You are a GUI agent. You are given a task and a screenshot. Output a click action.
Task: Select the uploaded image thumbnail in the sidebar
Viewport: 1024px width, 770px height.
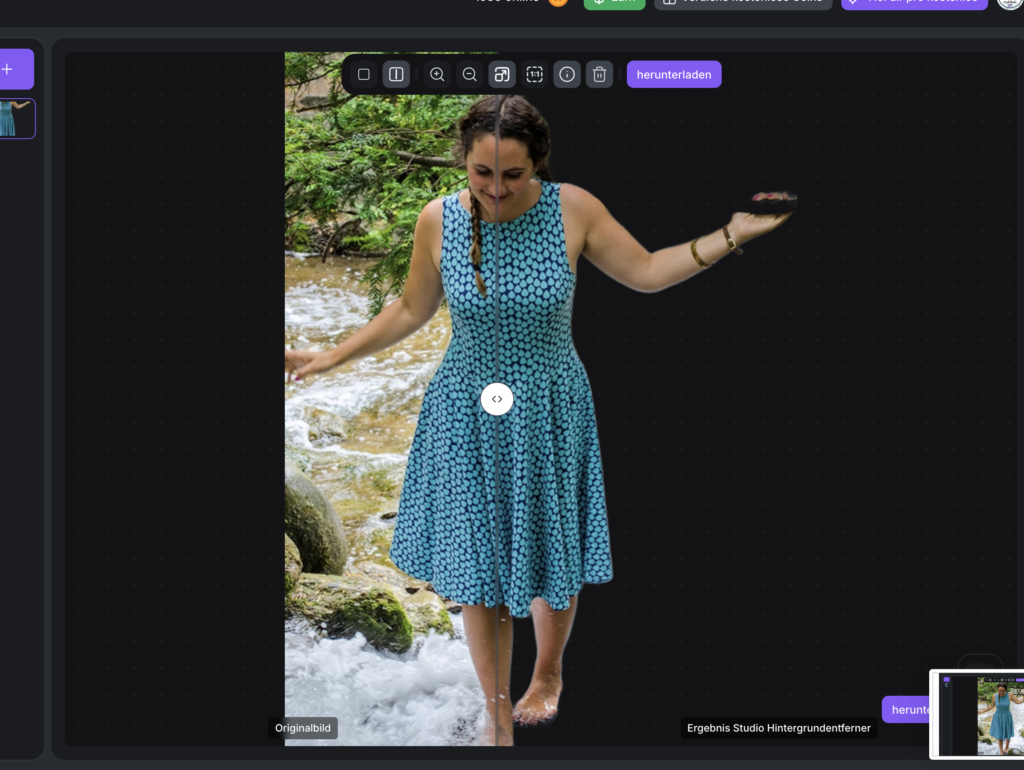tap(17, 119)
